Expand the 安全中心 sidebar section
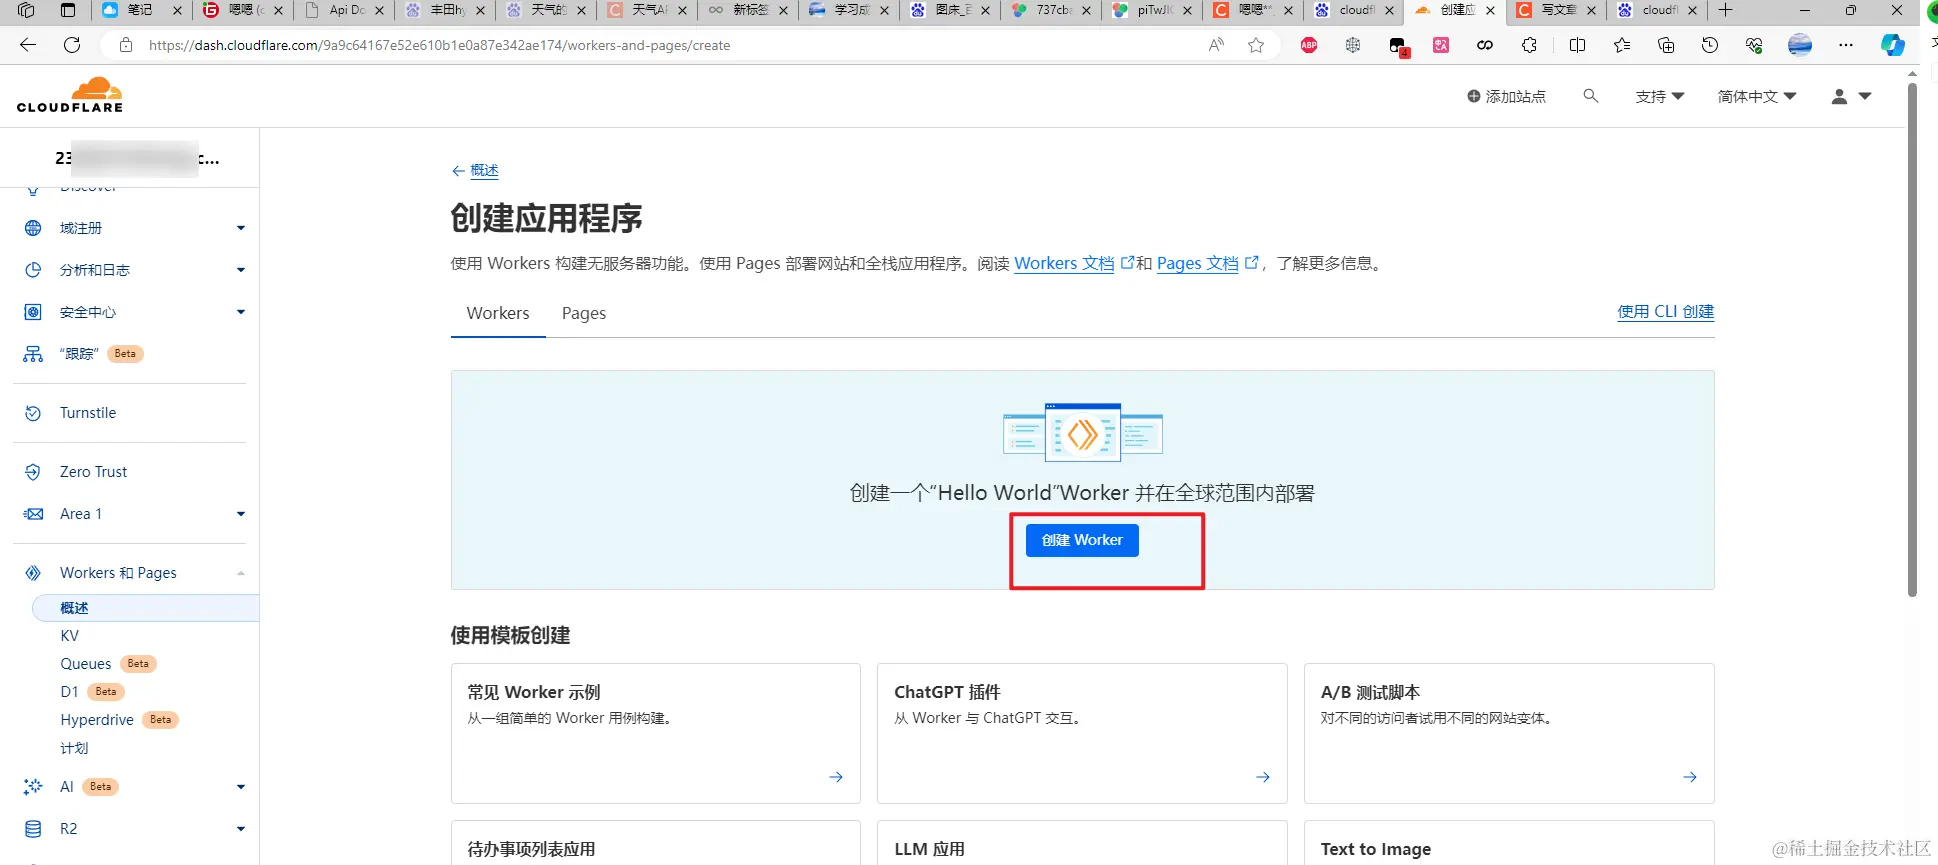Image resolution: width=1938 pixels, height=865 pixels. pos(241,312)
